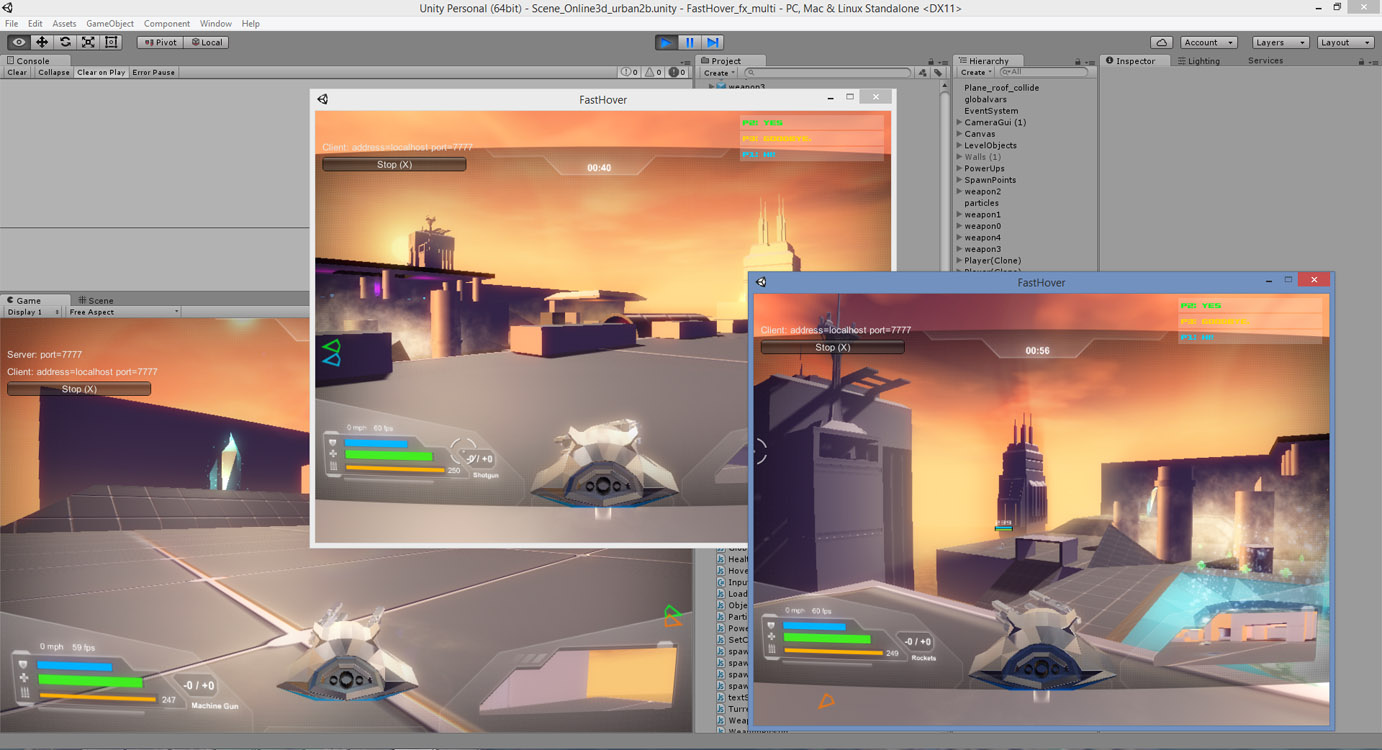Select the Hand (view) tool
Image resolution: width=1382 pixels, height=750 pixels.
pyautogui.click(x=19, y=42)
